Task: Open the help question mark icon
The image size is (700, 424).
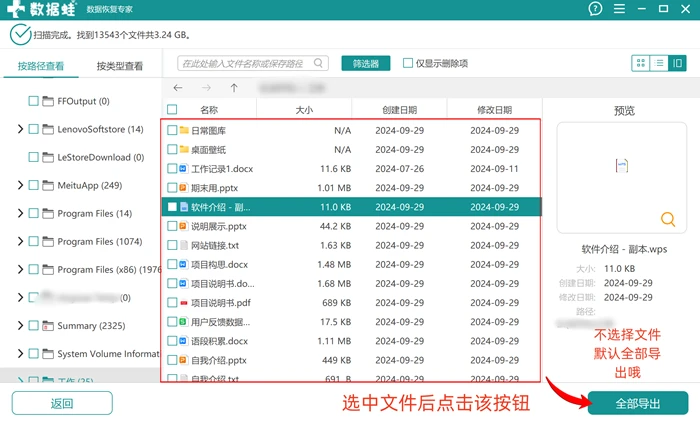Action: 595,9
